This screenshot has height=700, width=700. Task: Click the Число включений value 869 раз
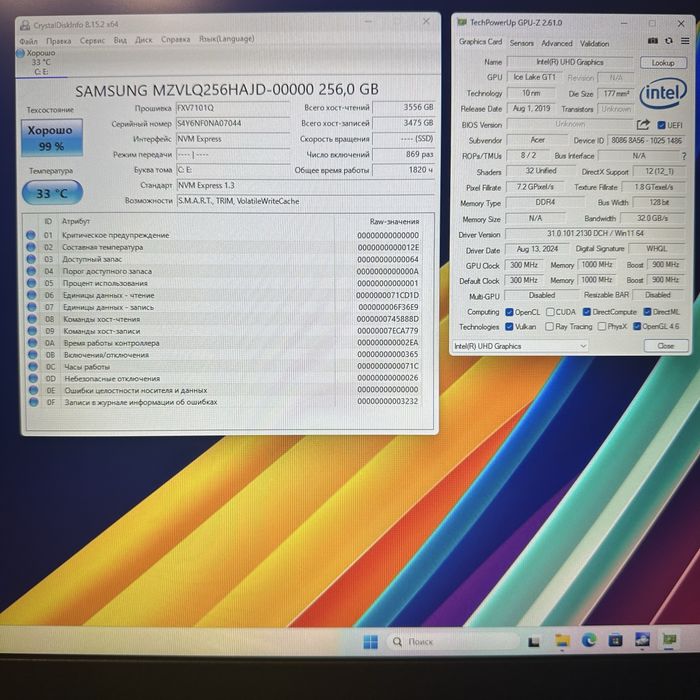click(403, 154)
